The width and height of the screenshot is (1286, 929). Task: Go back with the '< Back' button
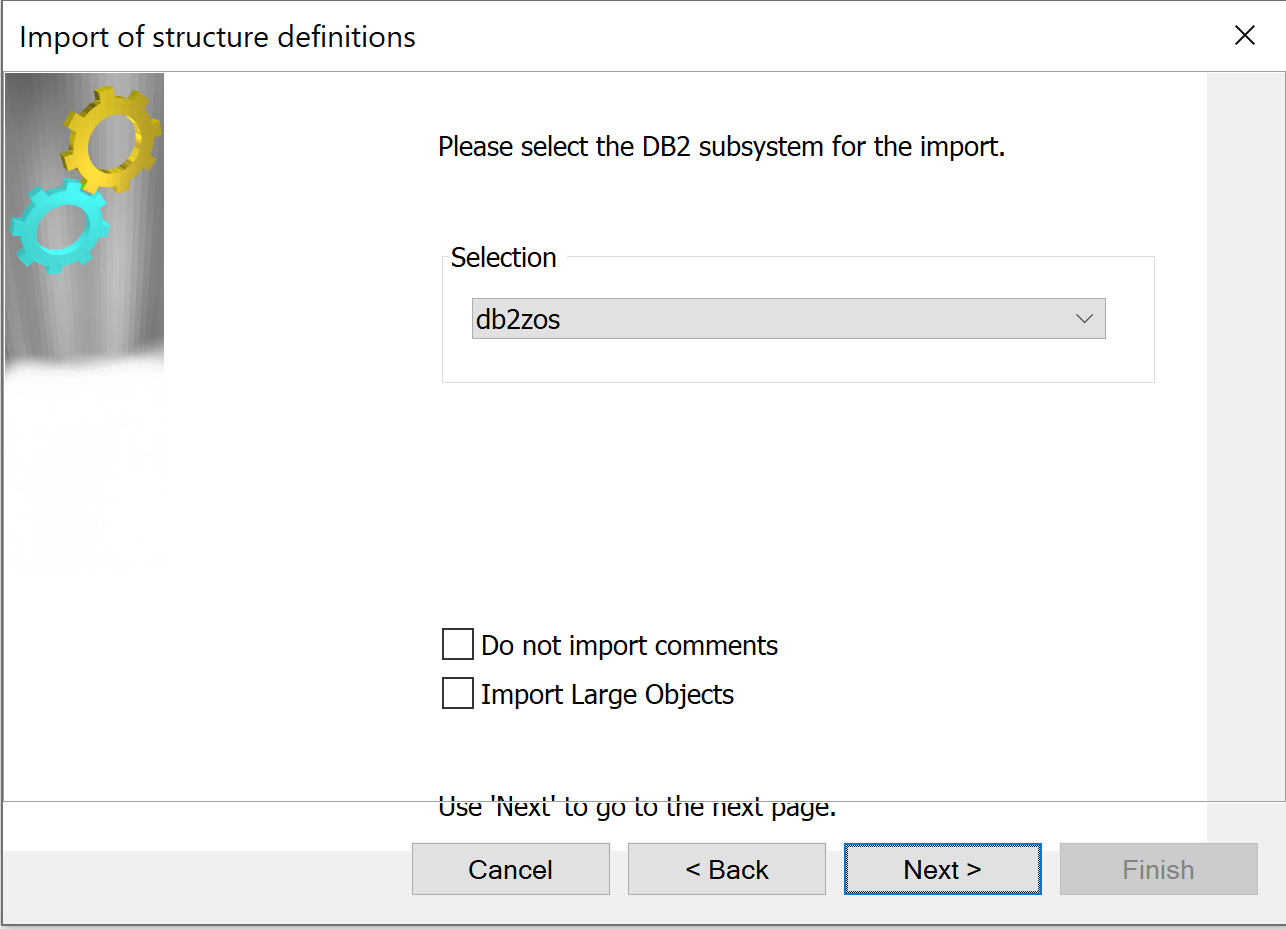[x=726, y=869]
